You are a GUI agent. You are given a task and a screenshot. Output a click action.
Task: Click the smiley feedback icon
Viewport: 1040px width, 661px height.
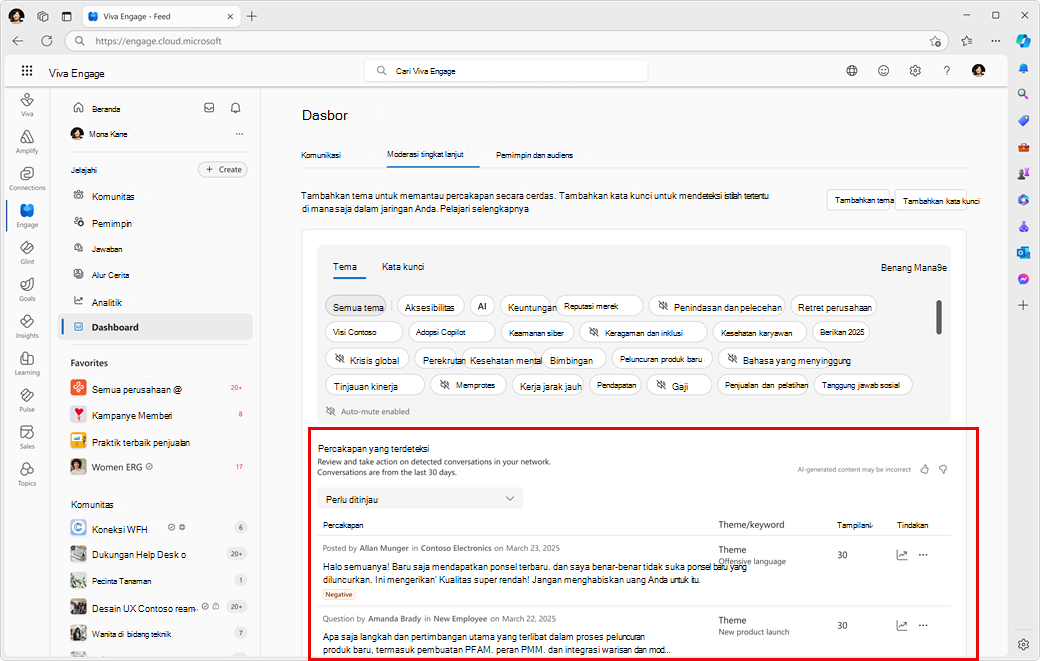click(883, 71)
